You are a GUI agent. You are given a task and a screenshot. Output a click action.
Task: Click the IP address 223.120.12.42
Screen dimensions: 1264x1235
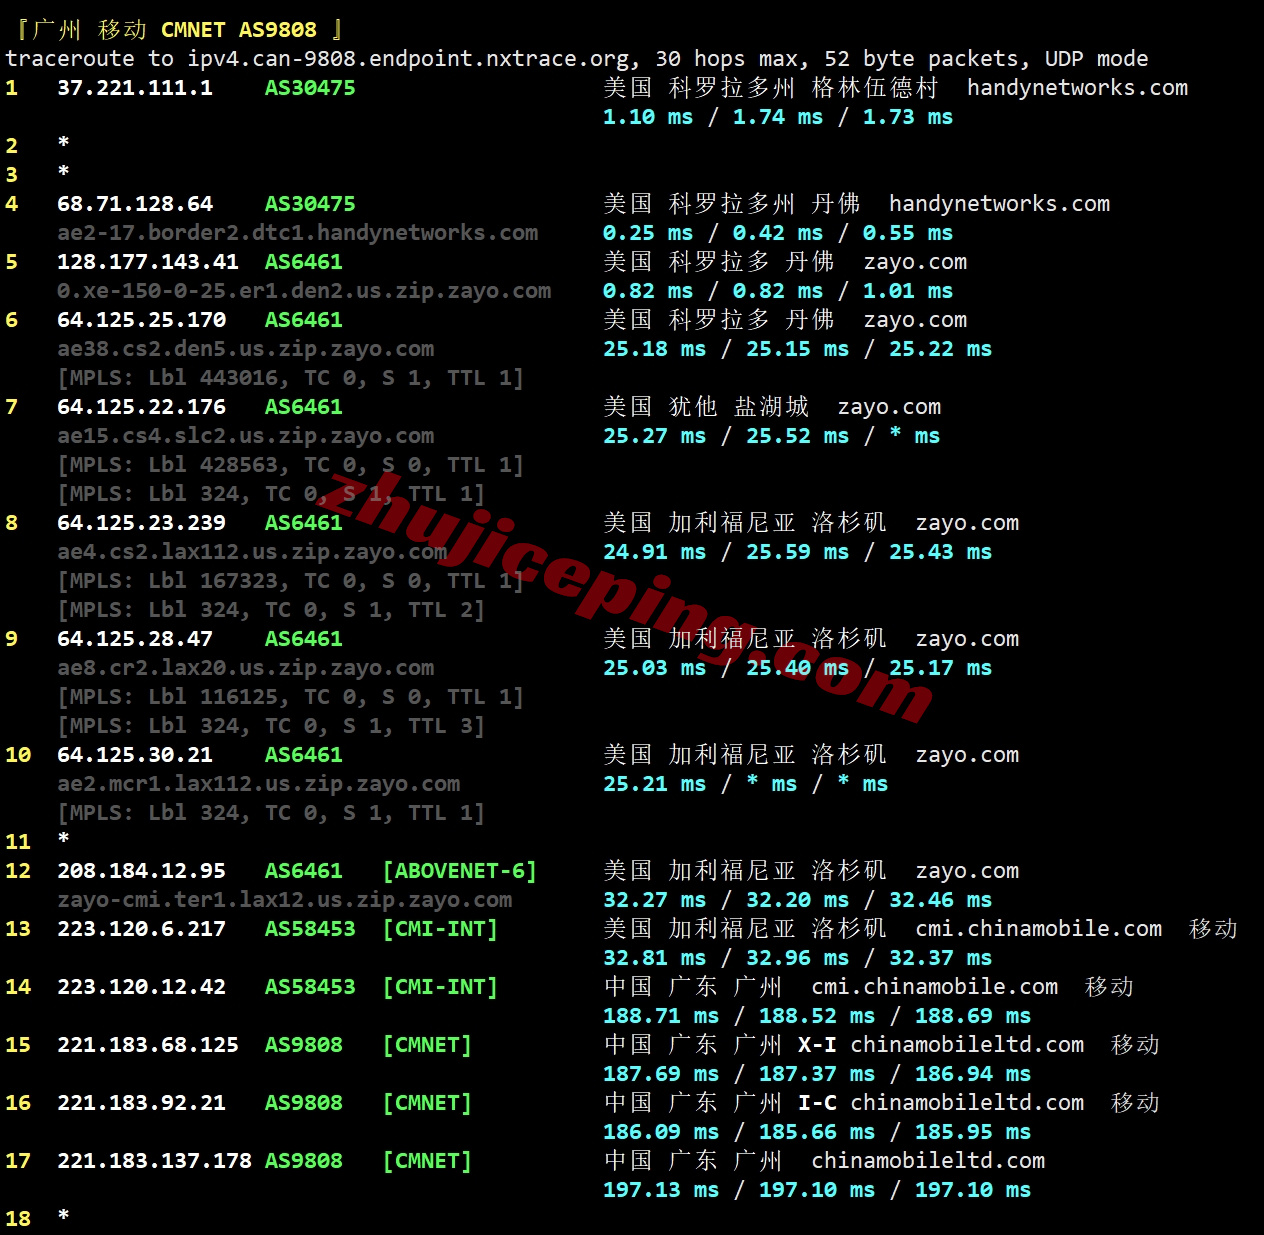pyautogui.click(x=141, y=987)
